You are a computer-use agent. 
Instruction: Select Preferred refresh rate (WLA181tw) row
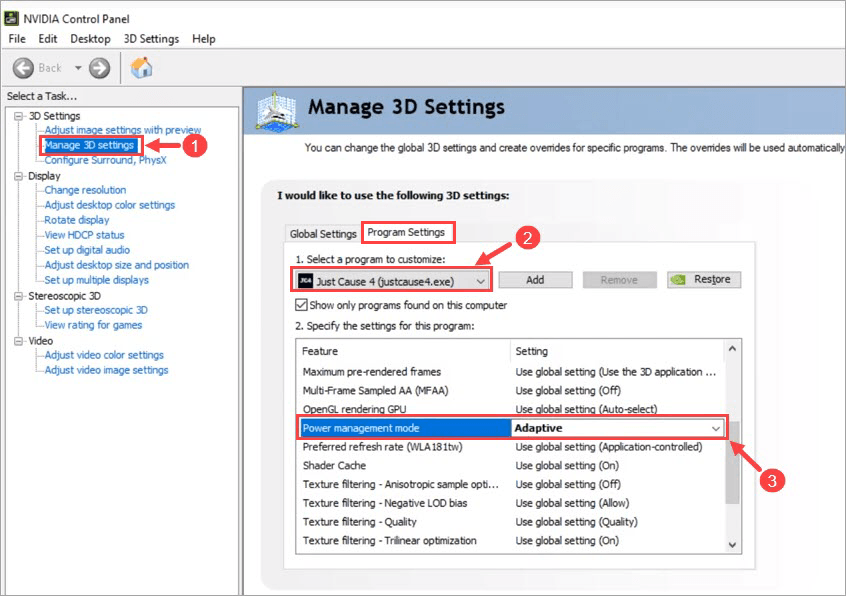coord(509,447)
